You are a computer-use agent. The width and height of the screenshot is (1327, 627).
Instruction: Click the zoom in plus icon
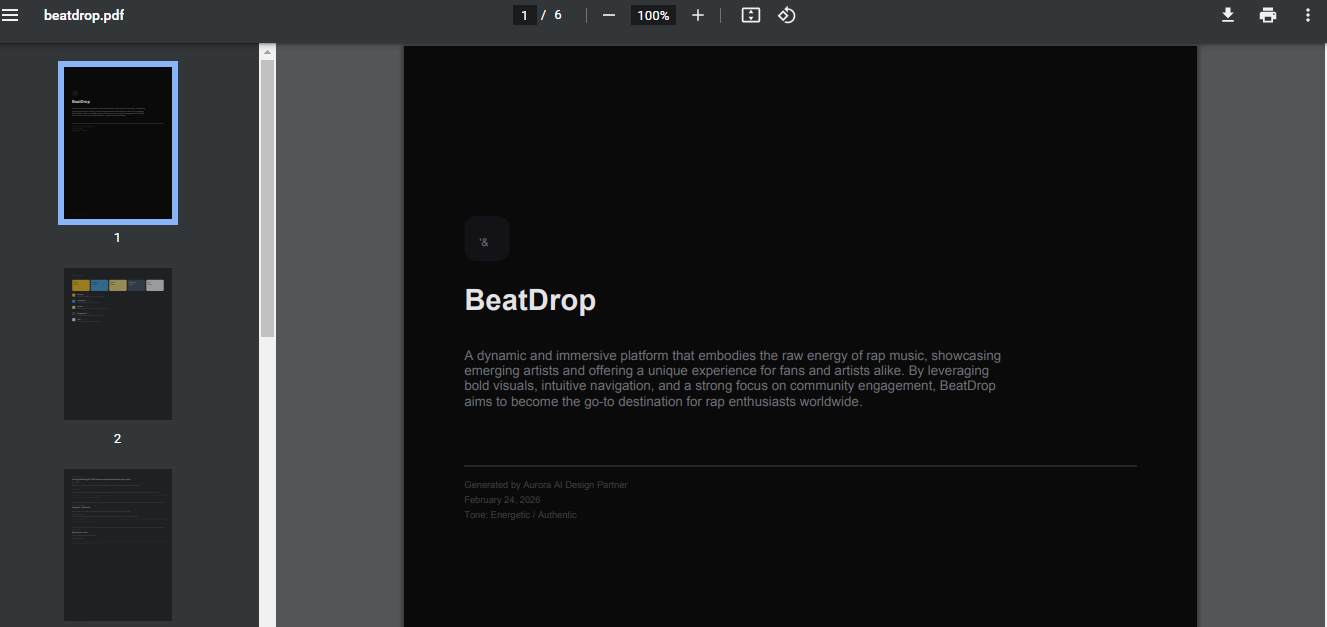[698, 15]
